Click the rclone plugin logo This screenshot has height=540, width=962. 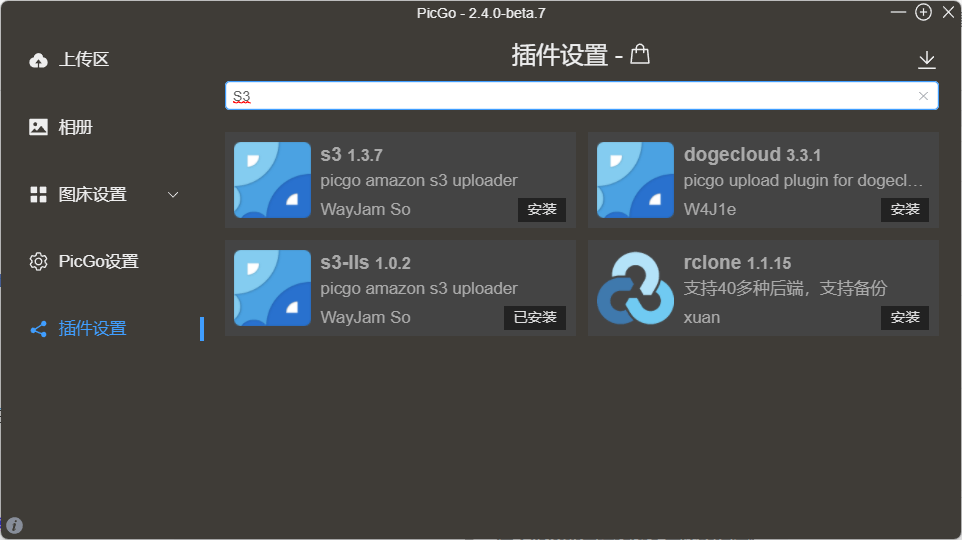click(x=635, y=288)
